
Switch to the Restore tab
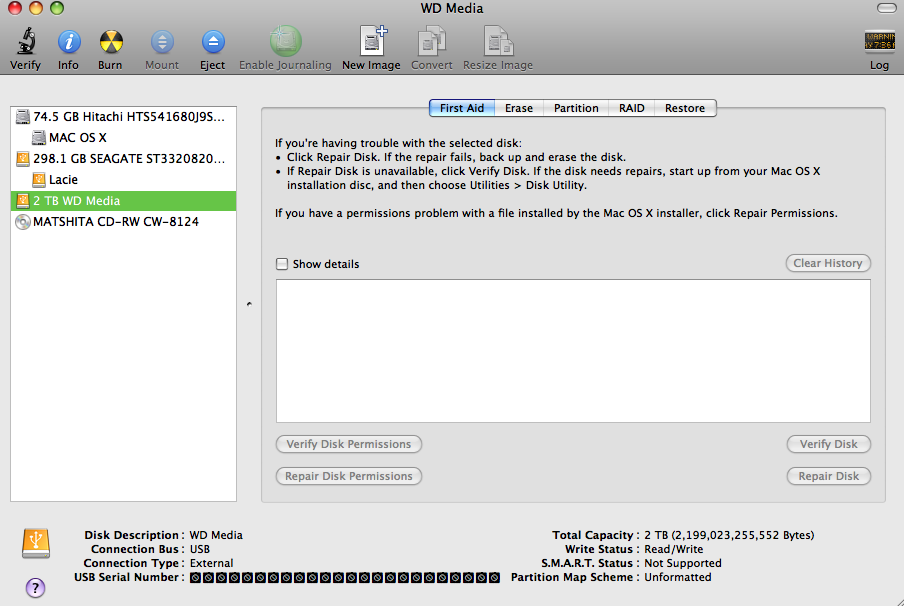tap(685, 108)
